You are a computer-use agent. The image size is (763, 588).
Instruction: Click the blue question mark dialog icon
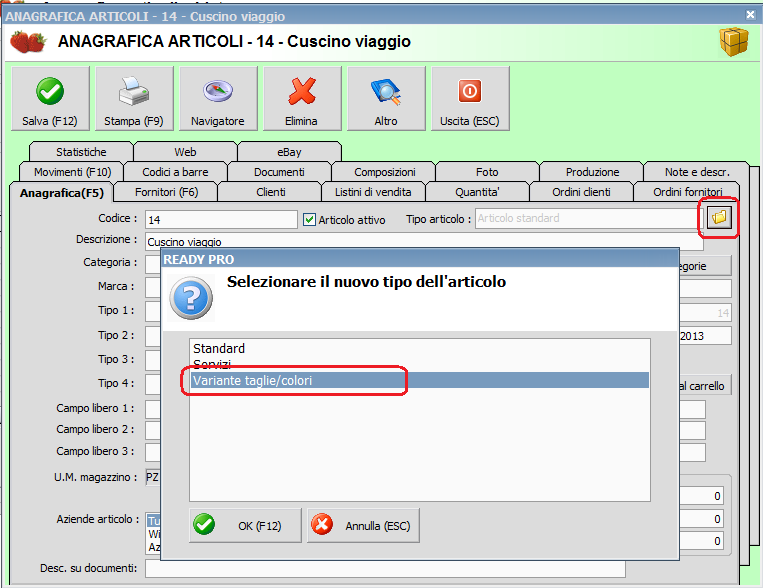191,298
